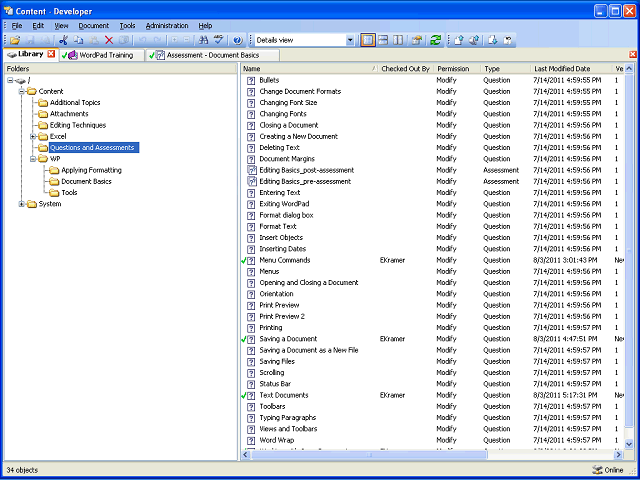Select the Status Bar question row
The height and width of the screenshot is (480, 640).
pyautogui.click(x=433, y=384)
